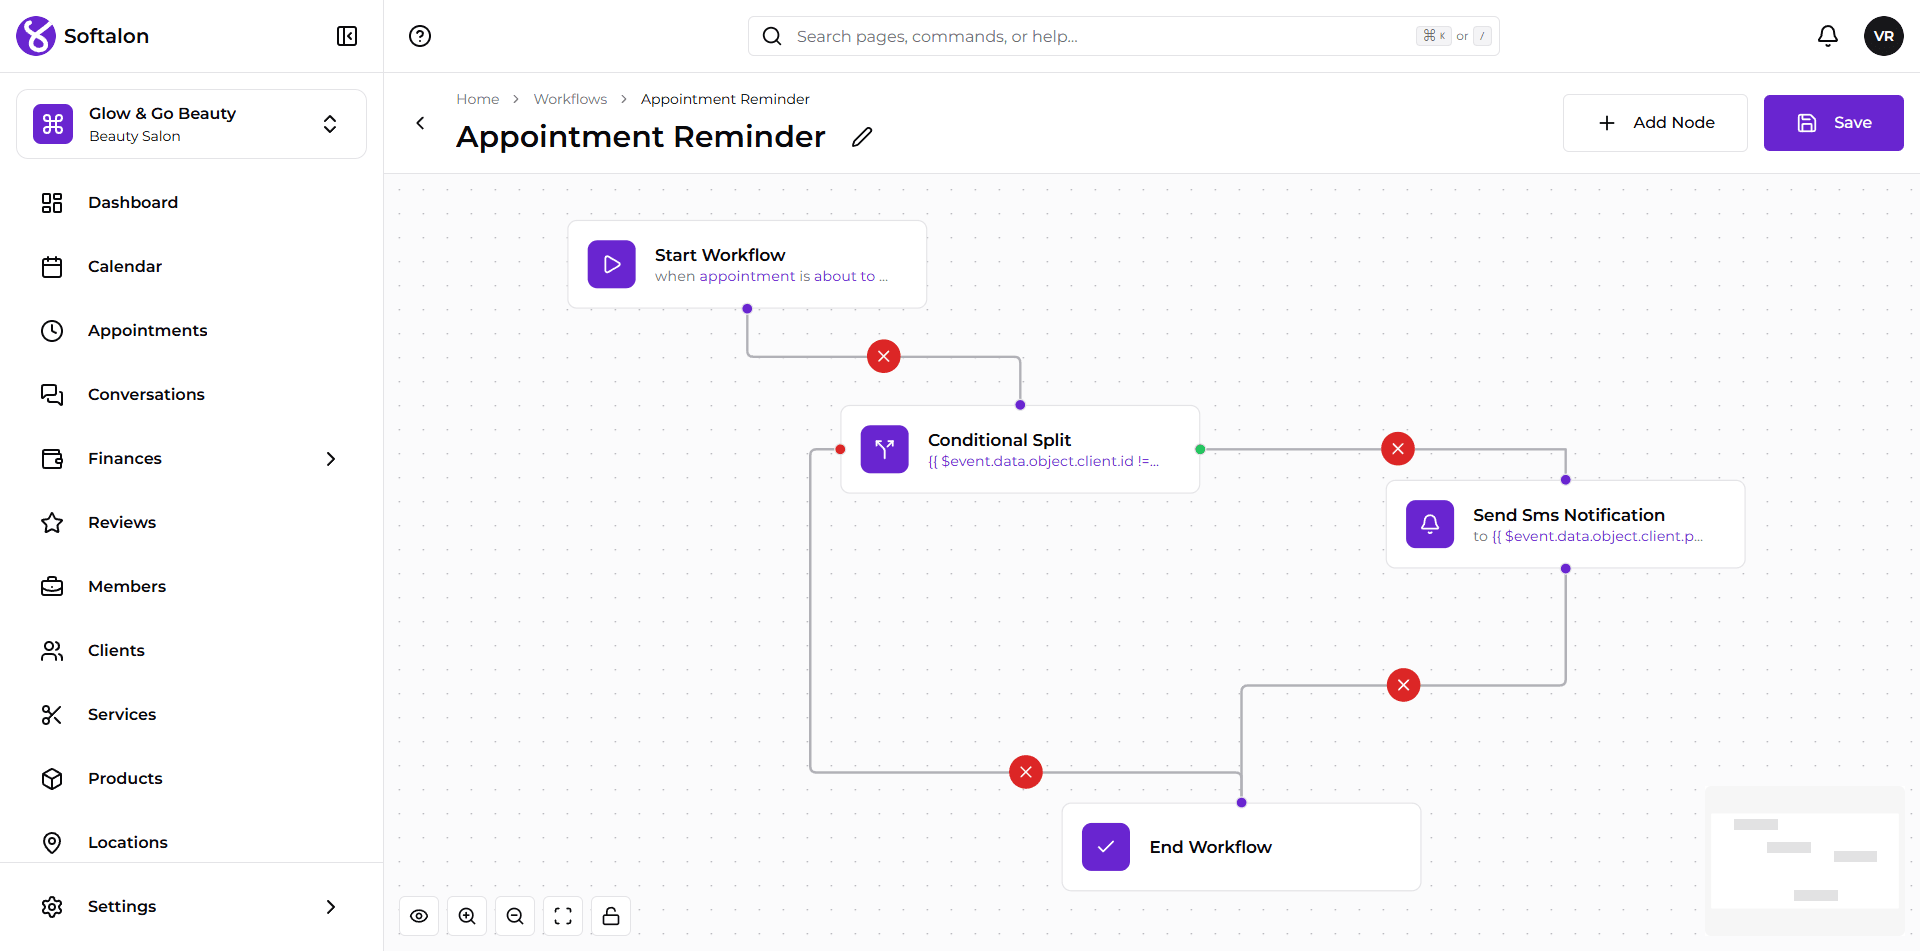Fit the workflow to view

coord(563,916)
